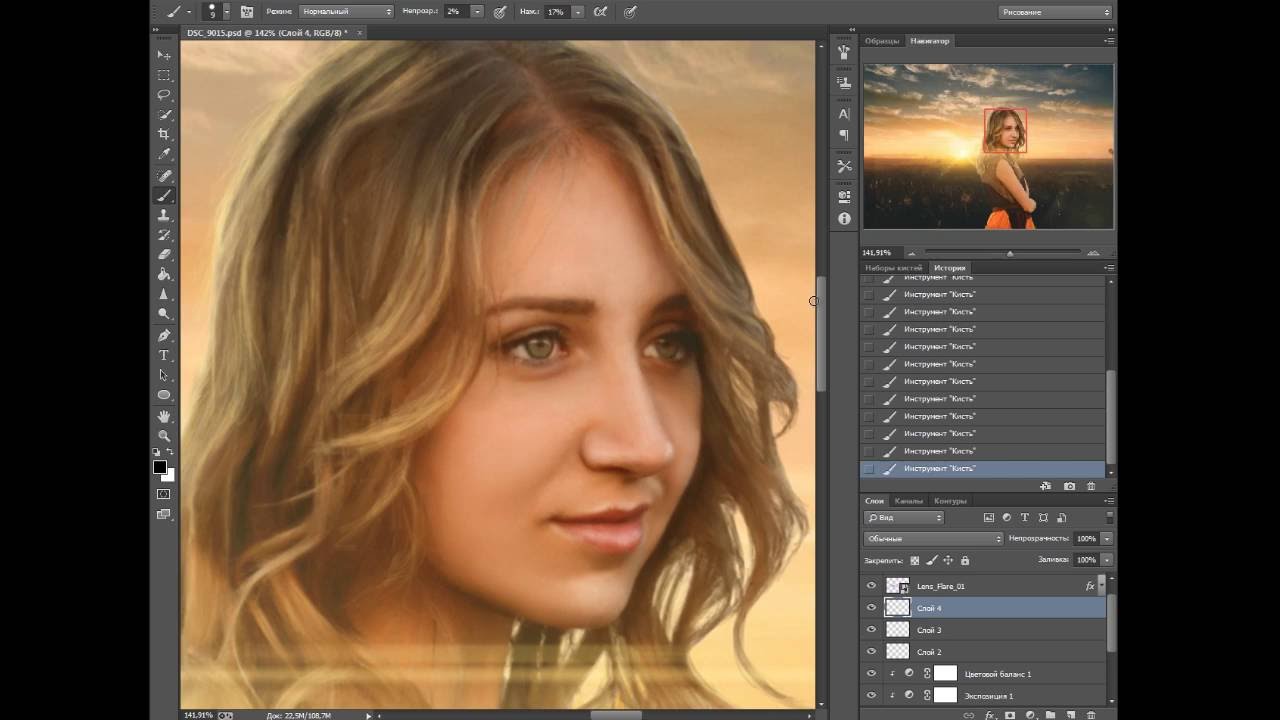Viewport: 1280px width, 720px height.
Task: Select the Lasso tool
Action: (x=164, y=95)
